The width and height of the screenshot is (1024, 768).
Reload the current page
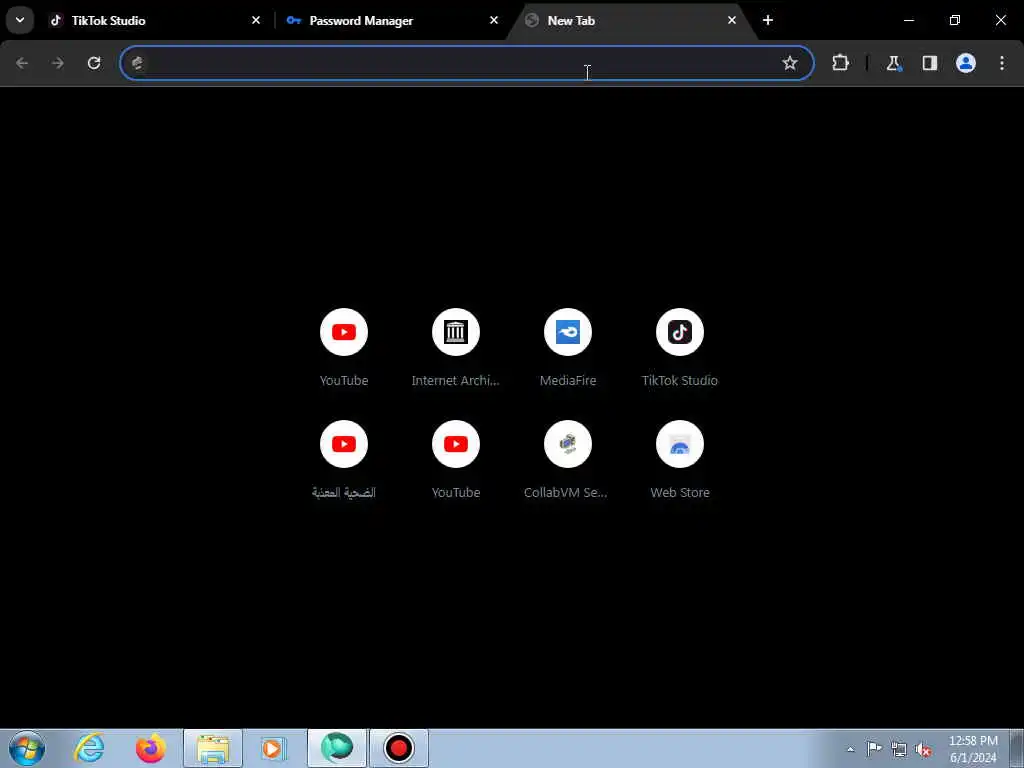point(94,63)
